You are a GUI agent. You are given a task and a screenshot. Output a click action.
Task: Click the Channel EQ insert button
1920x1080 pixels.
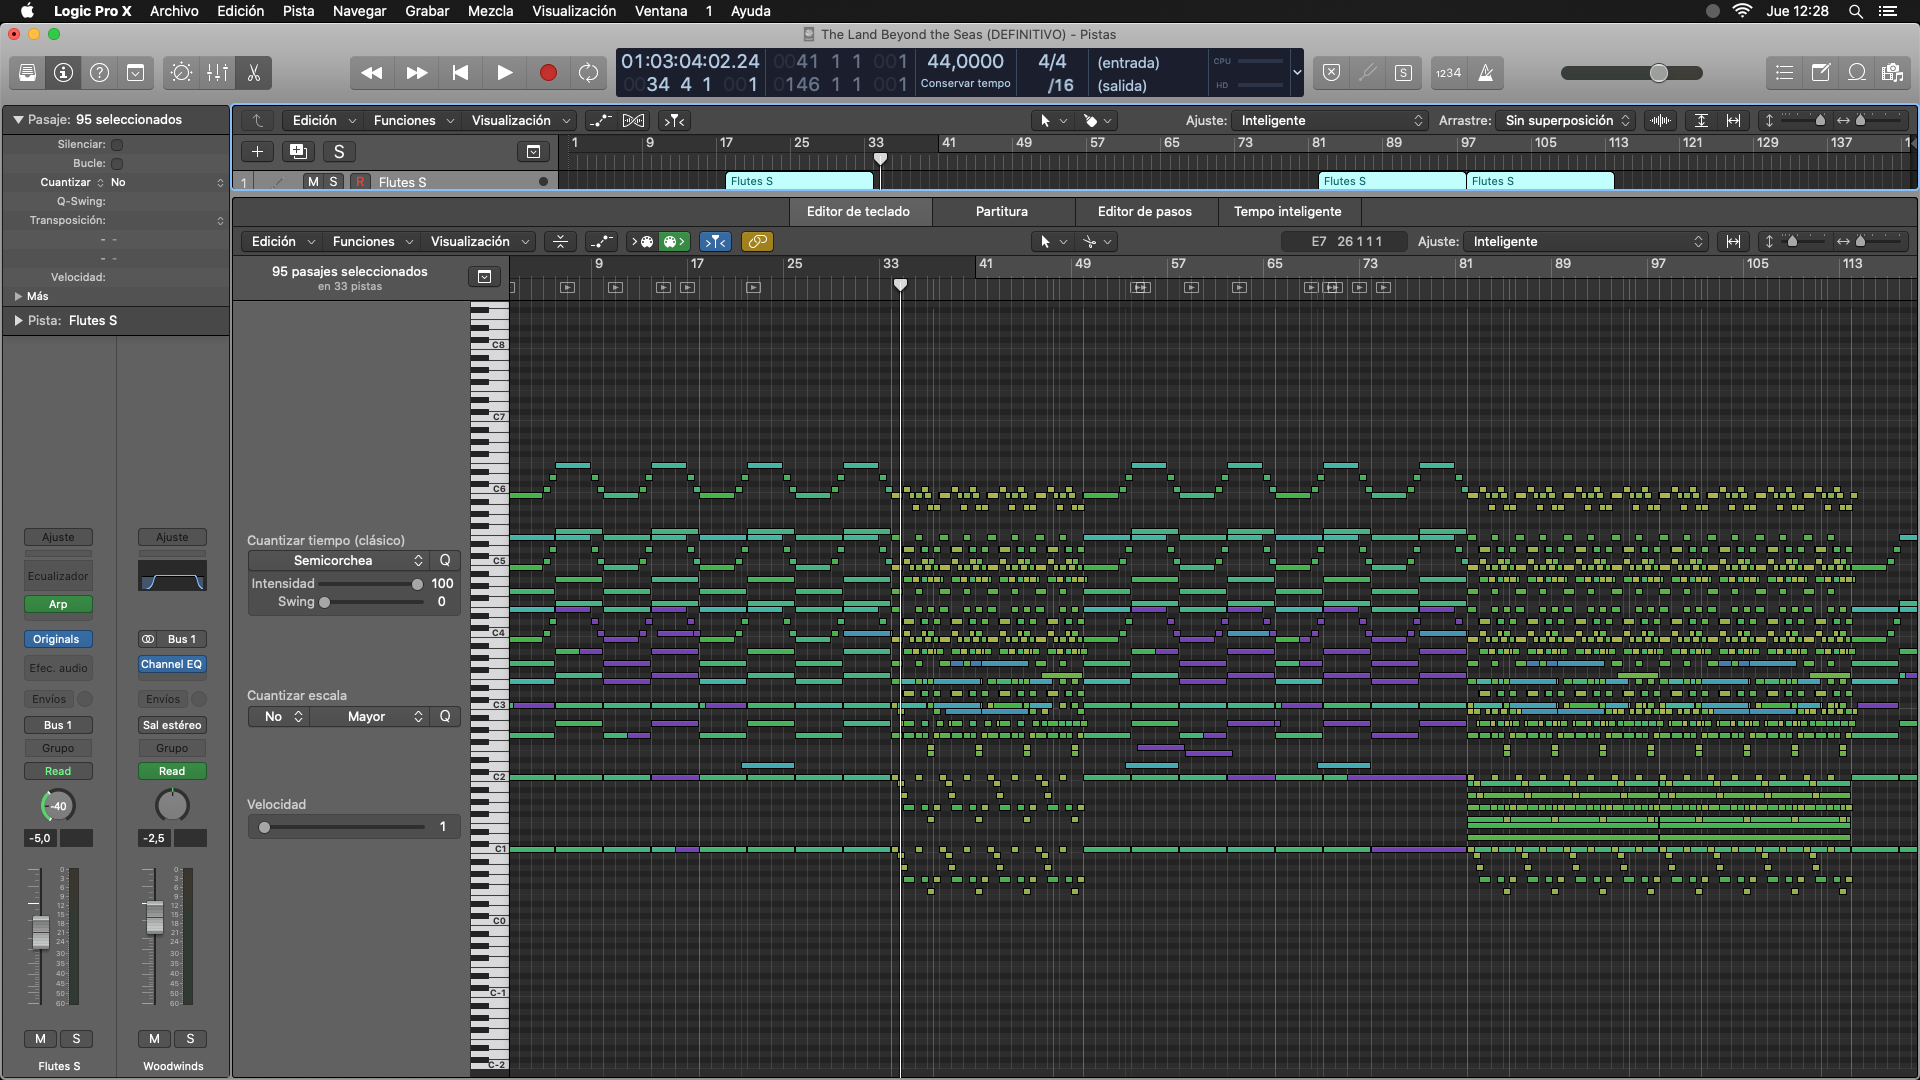coord(172,665)
